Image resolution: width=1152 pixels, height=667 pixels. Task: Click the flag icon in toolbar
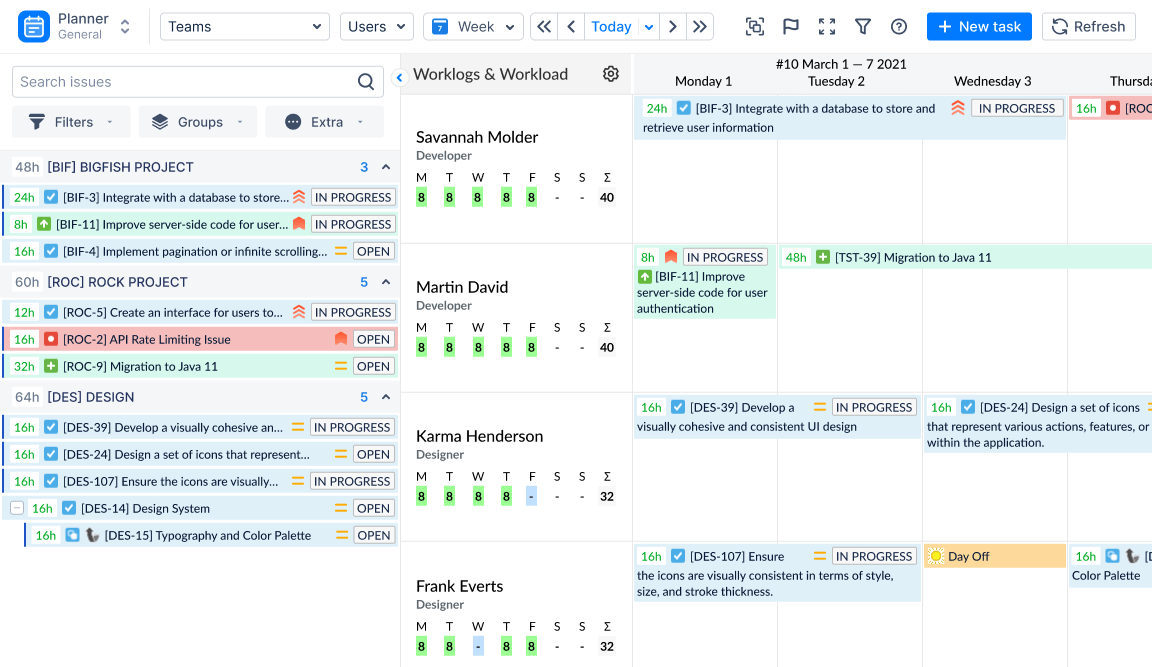coord(791,27)
